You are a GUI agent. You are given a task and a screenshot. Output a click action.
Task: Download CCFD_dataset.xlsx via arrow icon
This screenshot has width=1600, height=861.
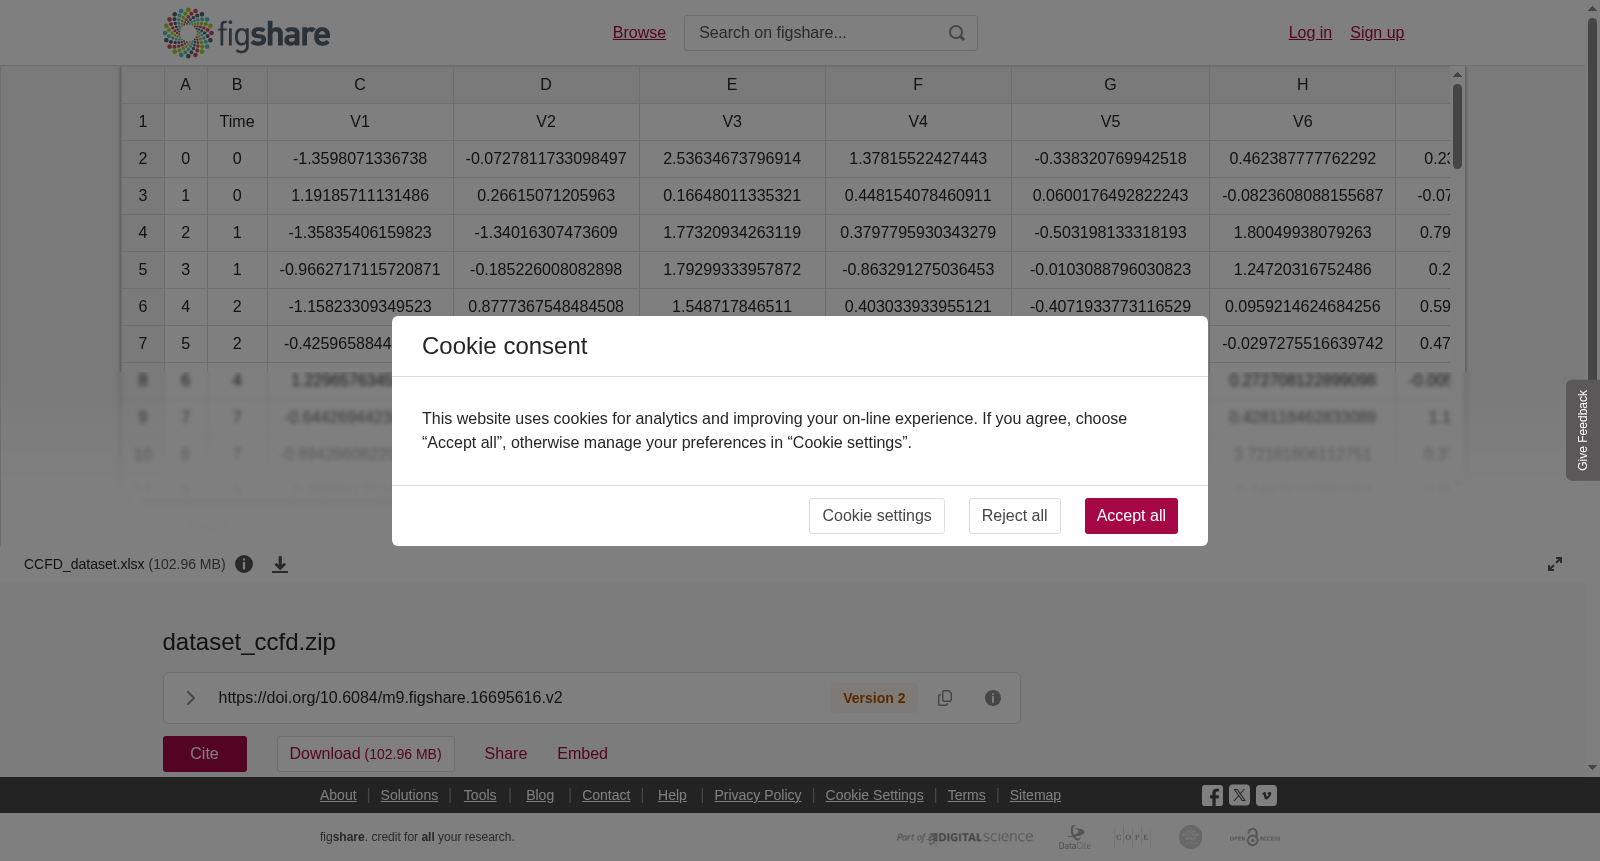click(280, 564)
